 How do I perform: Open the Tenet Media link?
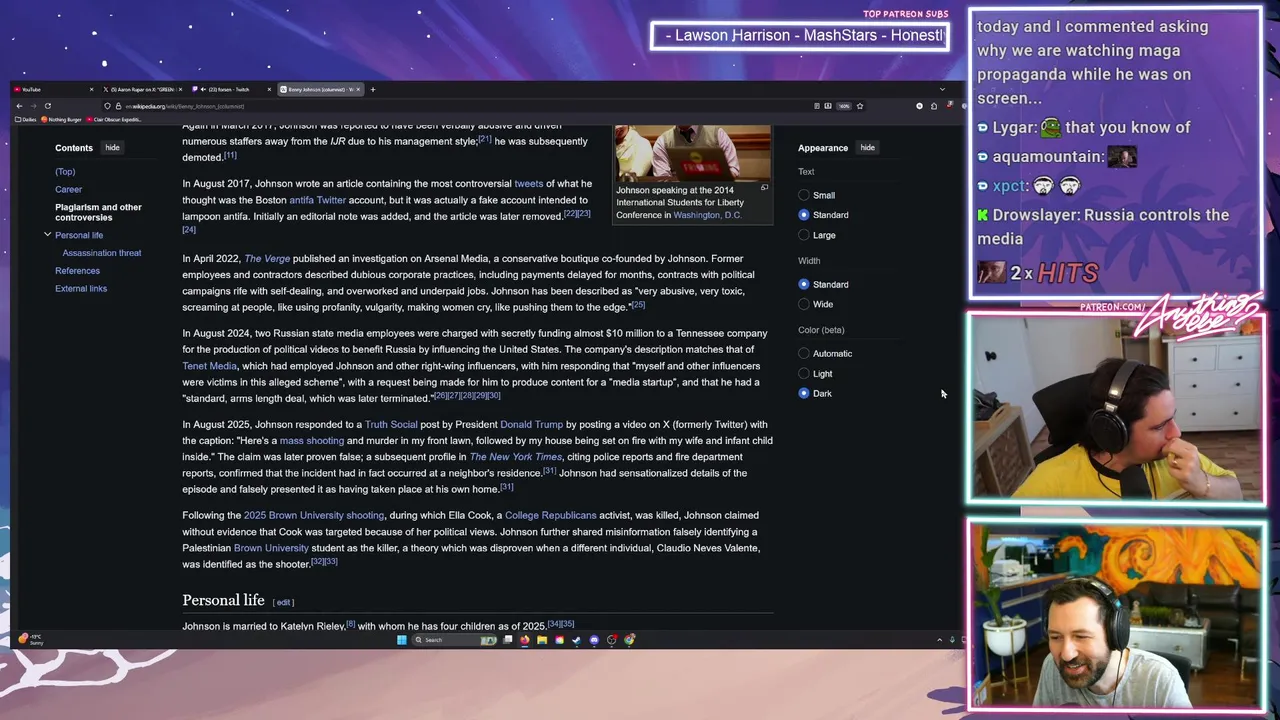pos(209,366)
